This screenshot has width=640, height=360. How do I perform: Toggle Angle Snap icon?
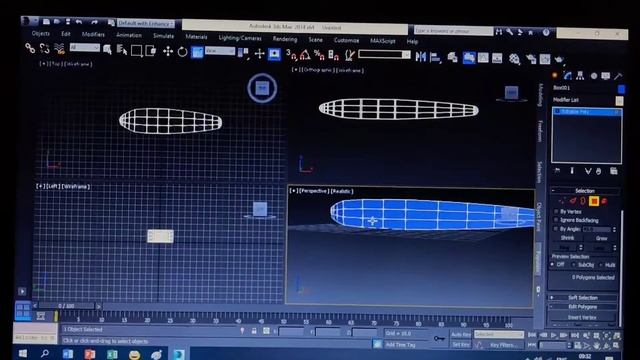(x=305, y=55)
